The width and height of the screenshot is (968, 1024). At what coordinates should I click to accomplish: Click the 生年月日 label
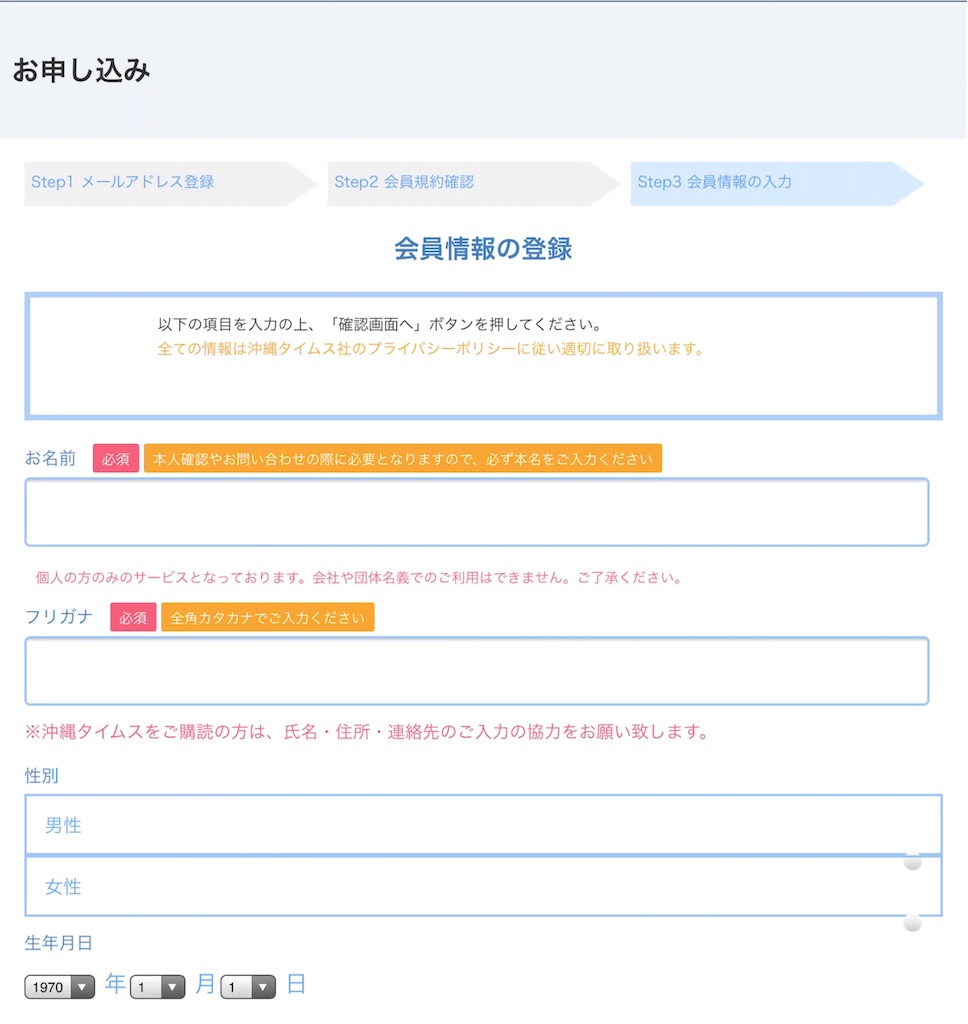(x=59, y=942)
